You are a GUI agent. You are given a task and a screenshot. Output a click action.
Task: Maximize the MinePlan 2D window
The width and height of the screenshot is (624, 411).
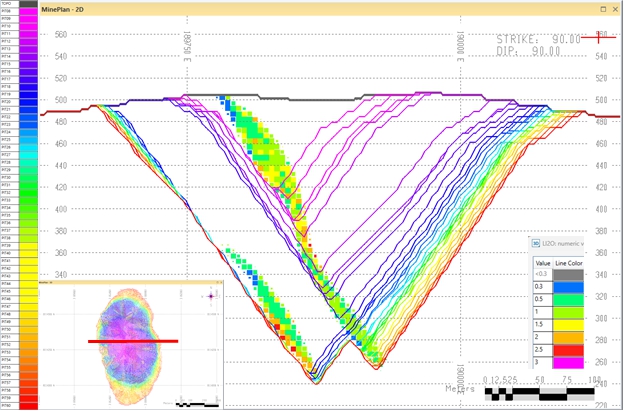(x=602, y=8)
